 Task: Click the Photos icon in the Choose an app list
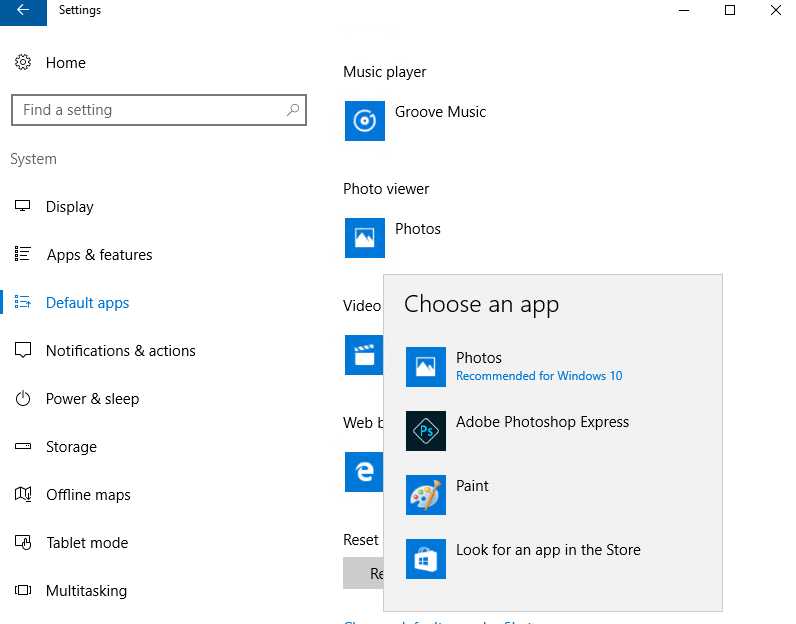point(426,367)
